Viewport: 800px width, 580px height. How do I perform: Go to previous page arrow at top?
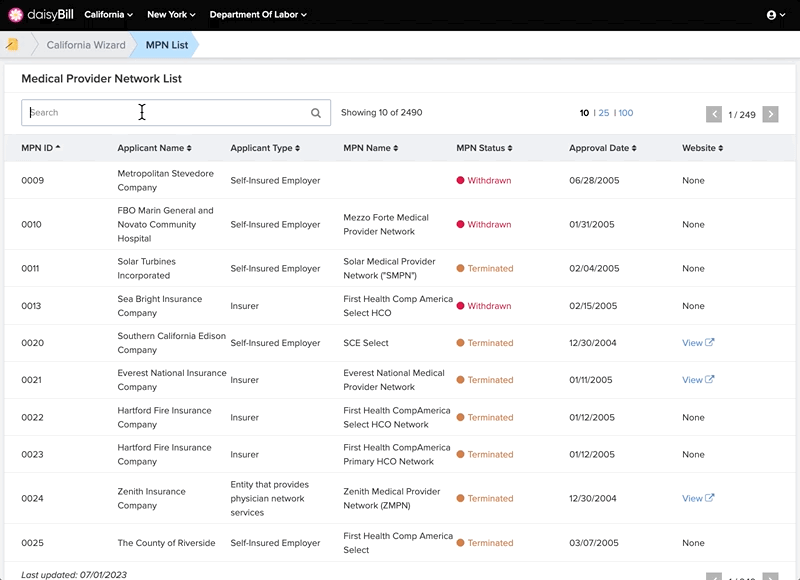point(714,114)
